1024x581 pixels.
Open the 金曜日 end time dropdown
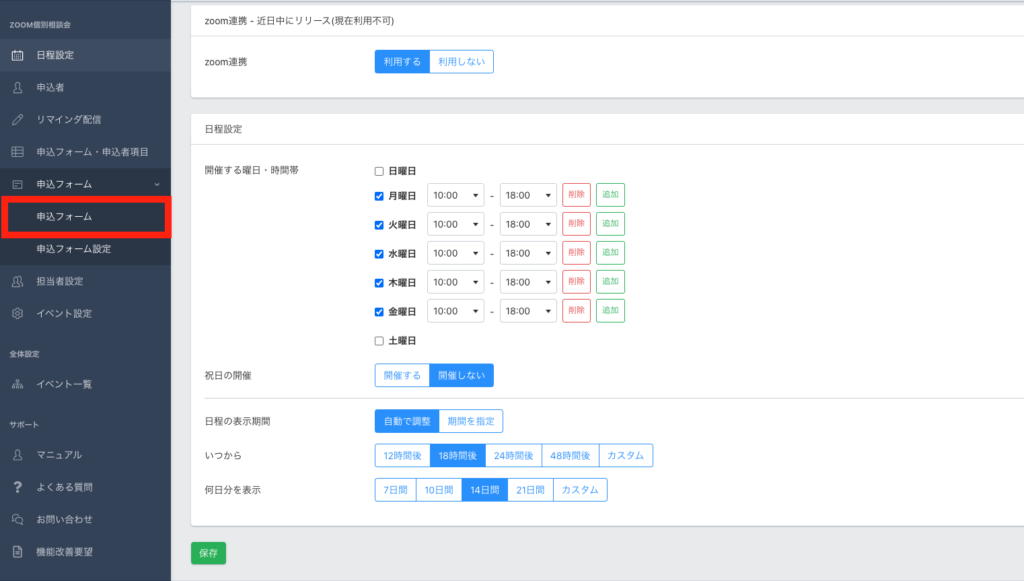528,312
